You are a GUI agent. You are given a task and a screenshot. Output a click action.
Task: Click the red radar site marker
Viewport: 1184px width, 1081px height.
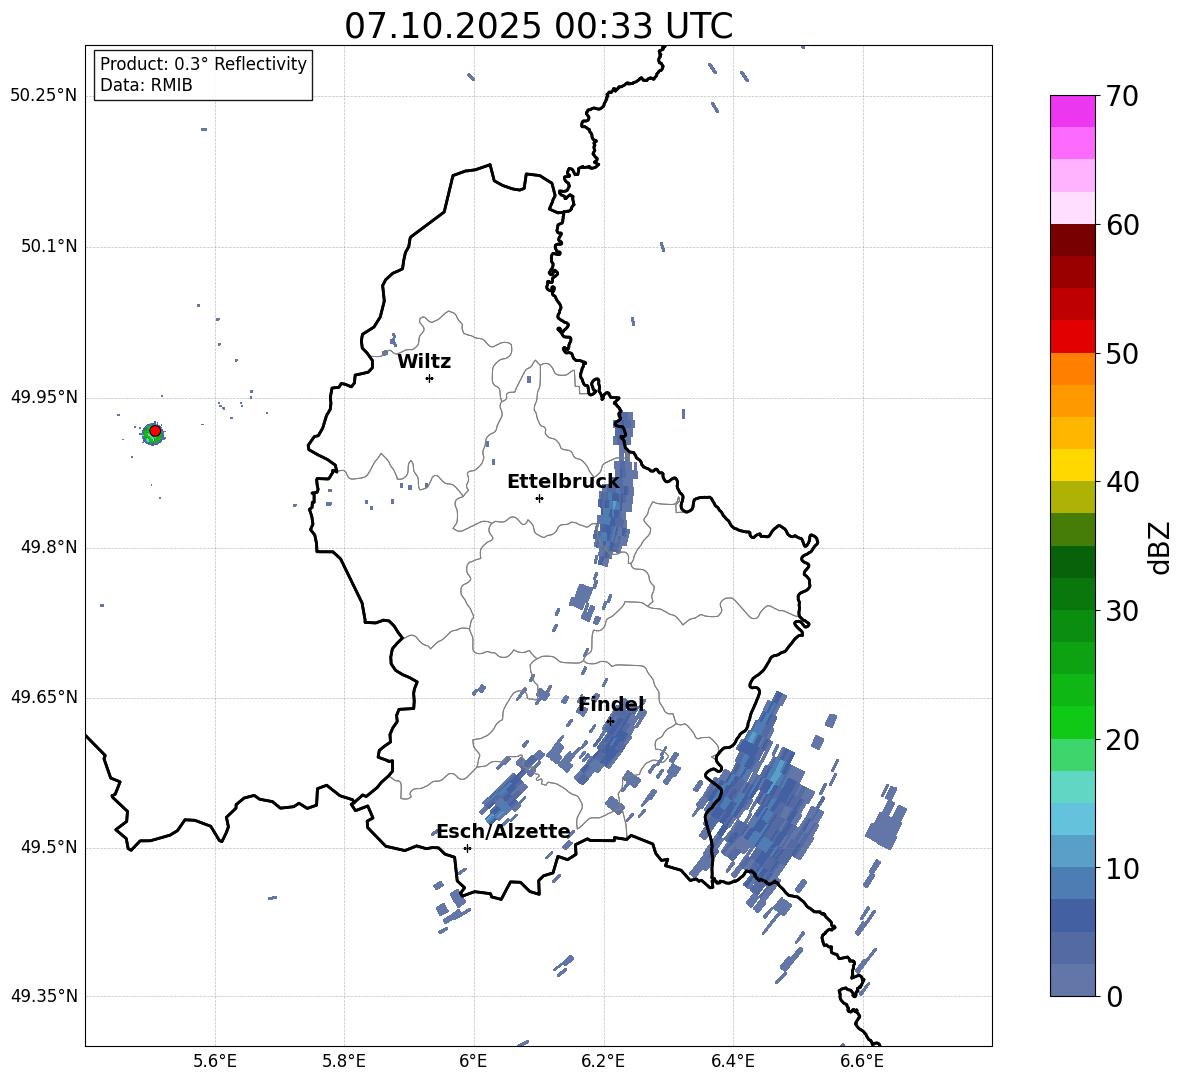click(x=155, y=431)
